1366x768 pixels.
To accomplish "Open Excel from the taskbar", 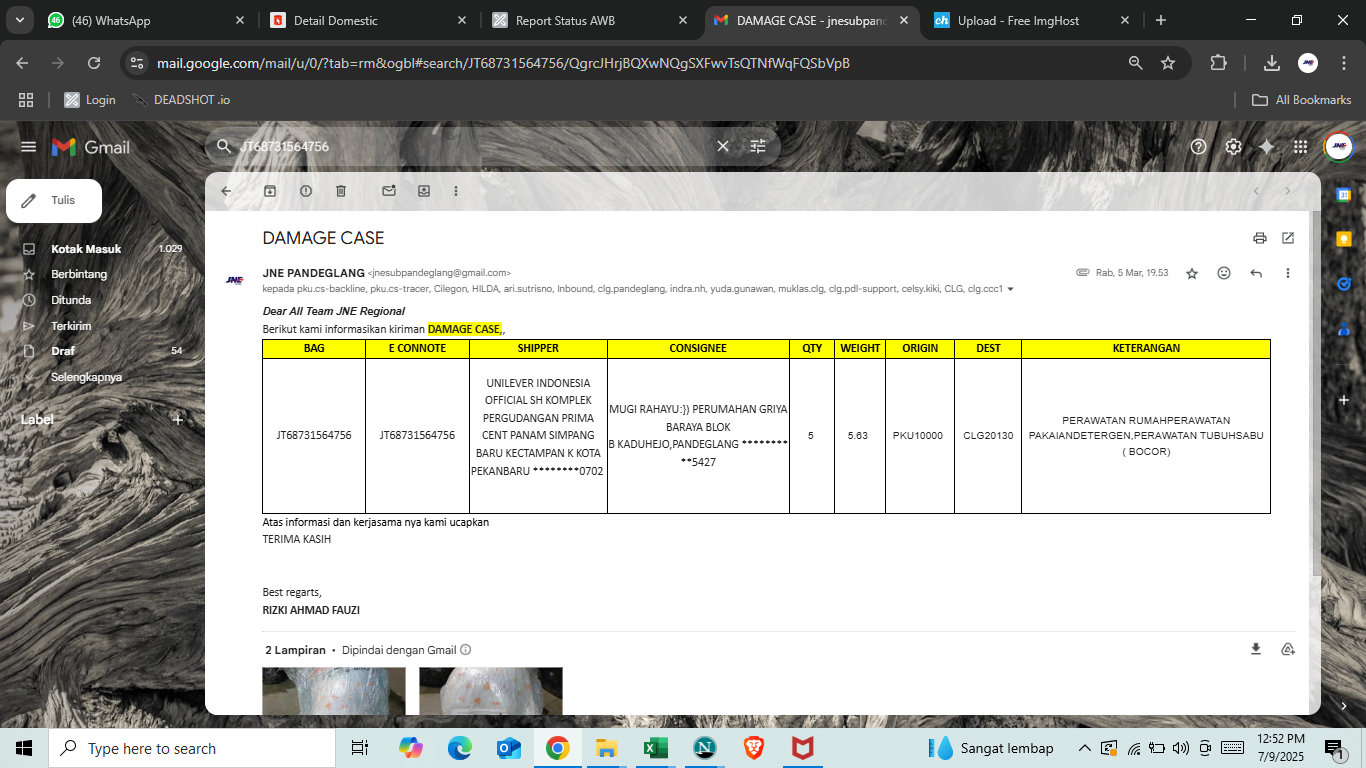I will tap(655, 748).
